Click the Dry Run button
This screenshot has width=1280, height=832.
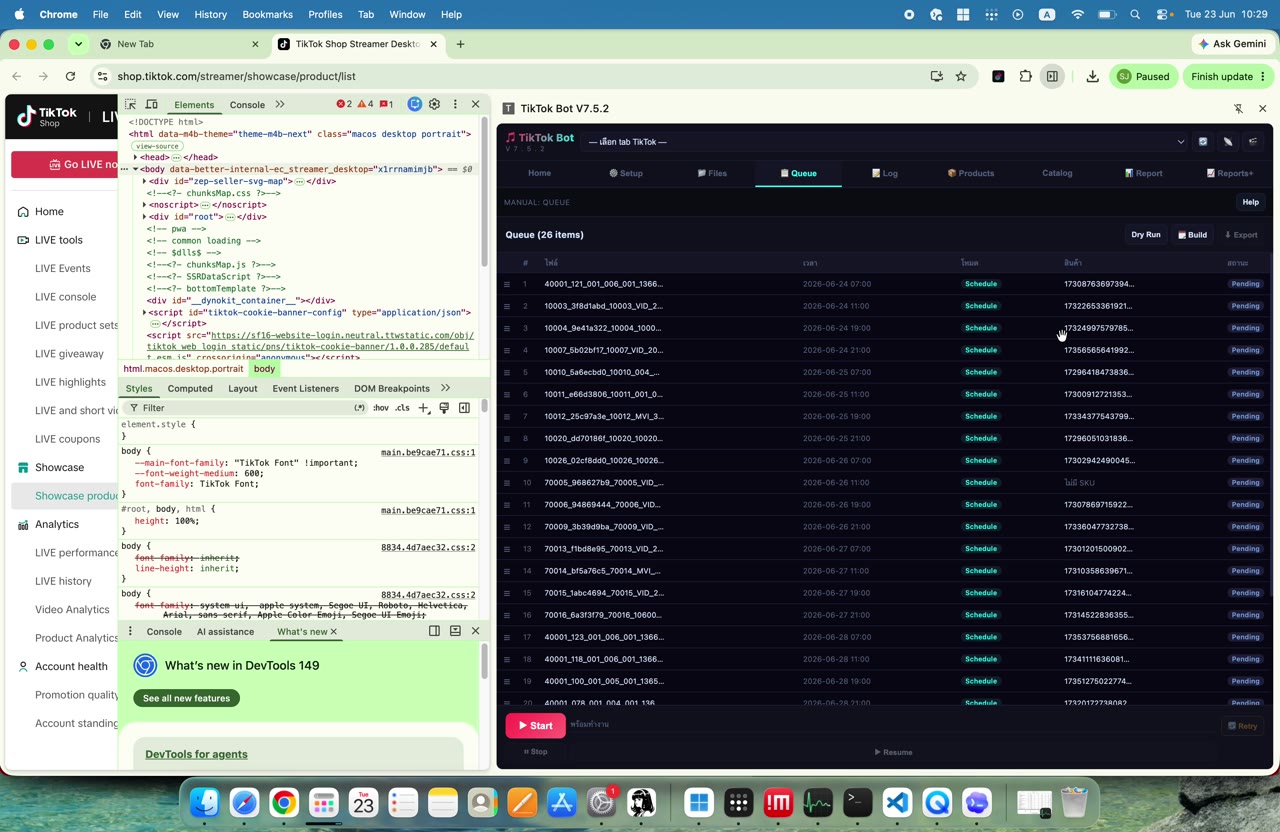[x=1146, y=235]
